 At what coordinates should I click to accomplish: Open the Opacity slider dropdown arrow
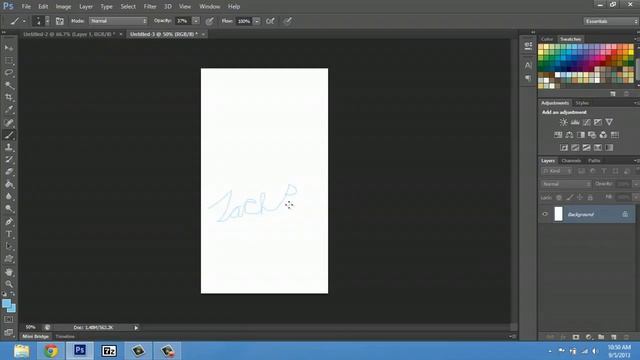tap(196, 21)
